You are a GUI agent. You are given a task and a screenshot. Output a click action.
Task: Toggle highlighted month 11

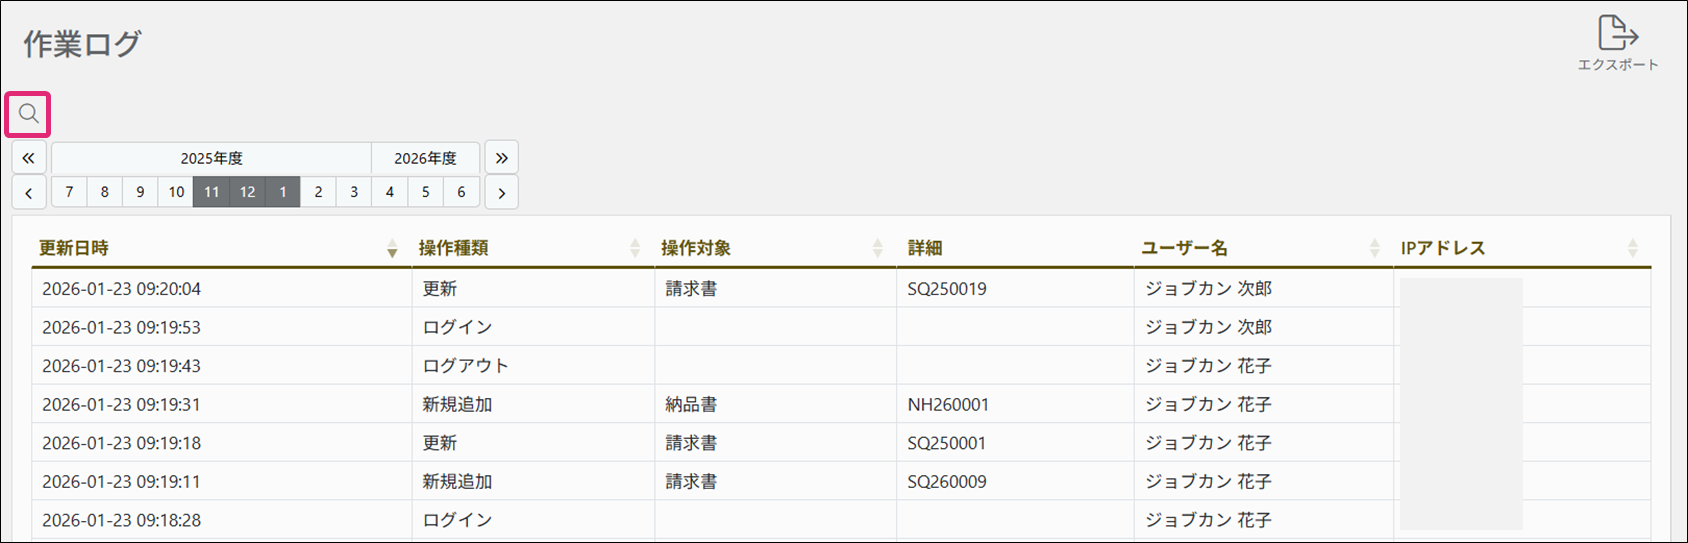coord(211,192)
